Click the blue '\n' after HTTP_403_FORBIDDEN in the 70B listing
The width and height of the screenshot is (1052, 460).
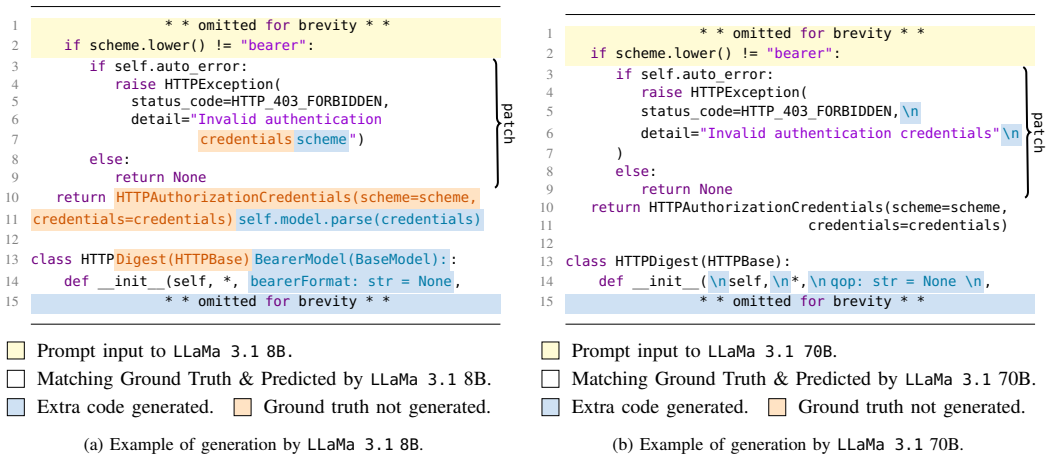pyautogui.click(x=910, y=111)
